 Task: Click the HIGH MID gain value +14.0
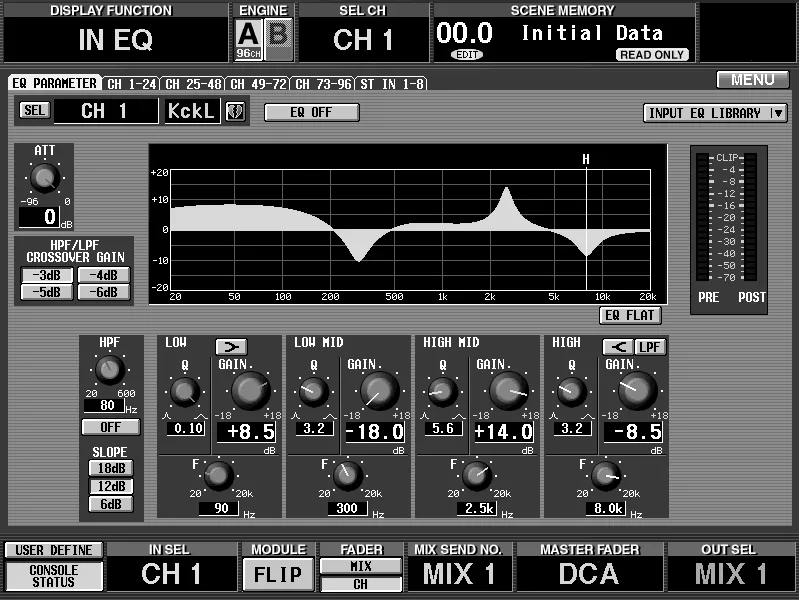pos(504,432)
